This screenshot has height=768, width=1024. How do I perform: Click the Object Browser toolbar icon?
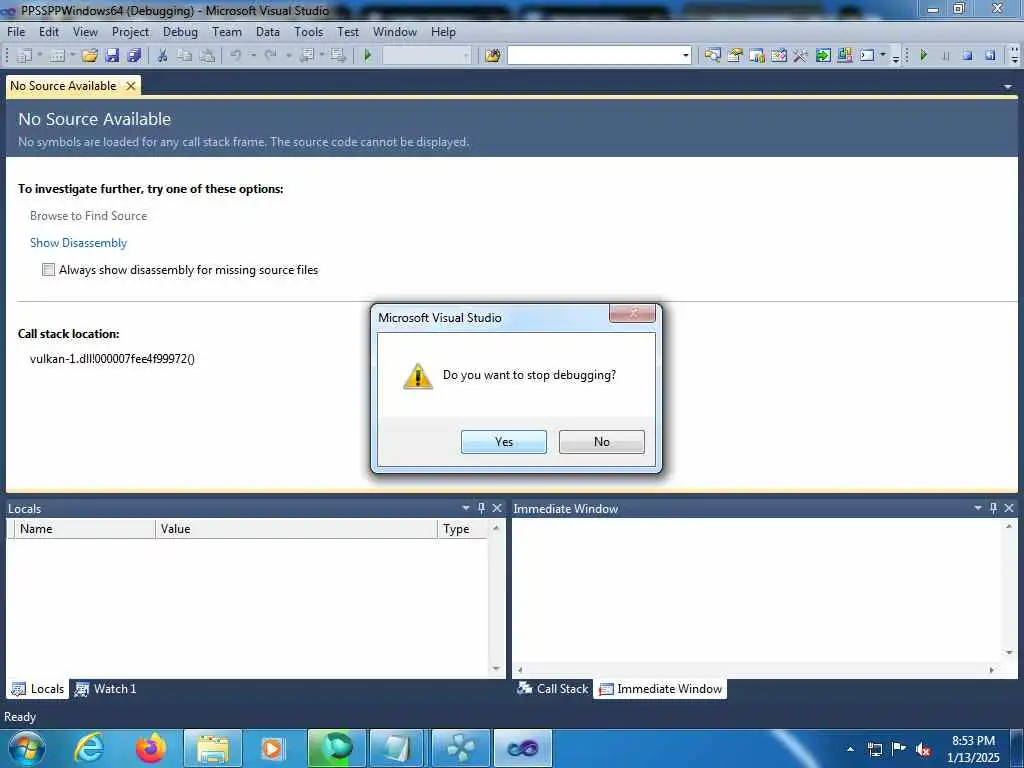[757, 56]
